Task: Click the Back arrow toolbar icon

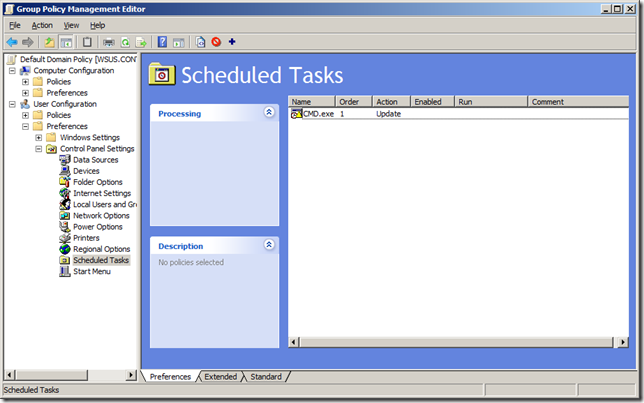Action: 12,42
